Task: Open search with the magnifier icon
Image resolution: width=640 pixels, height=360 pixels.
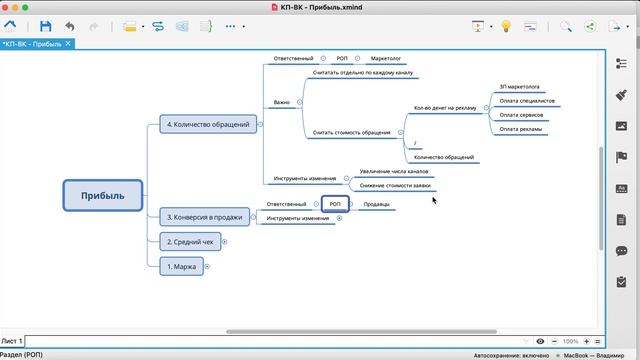Action: point(566,27)
